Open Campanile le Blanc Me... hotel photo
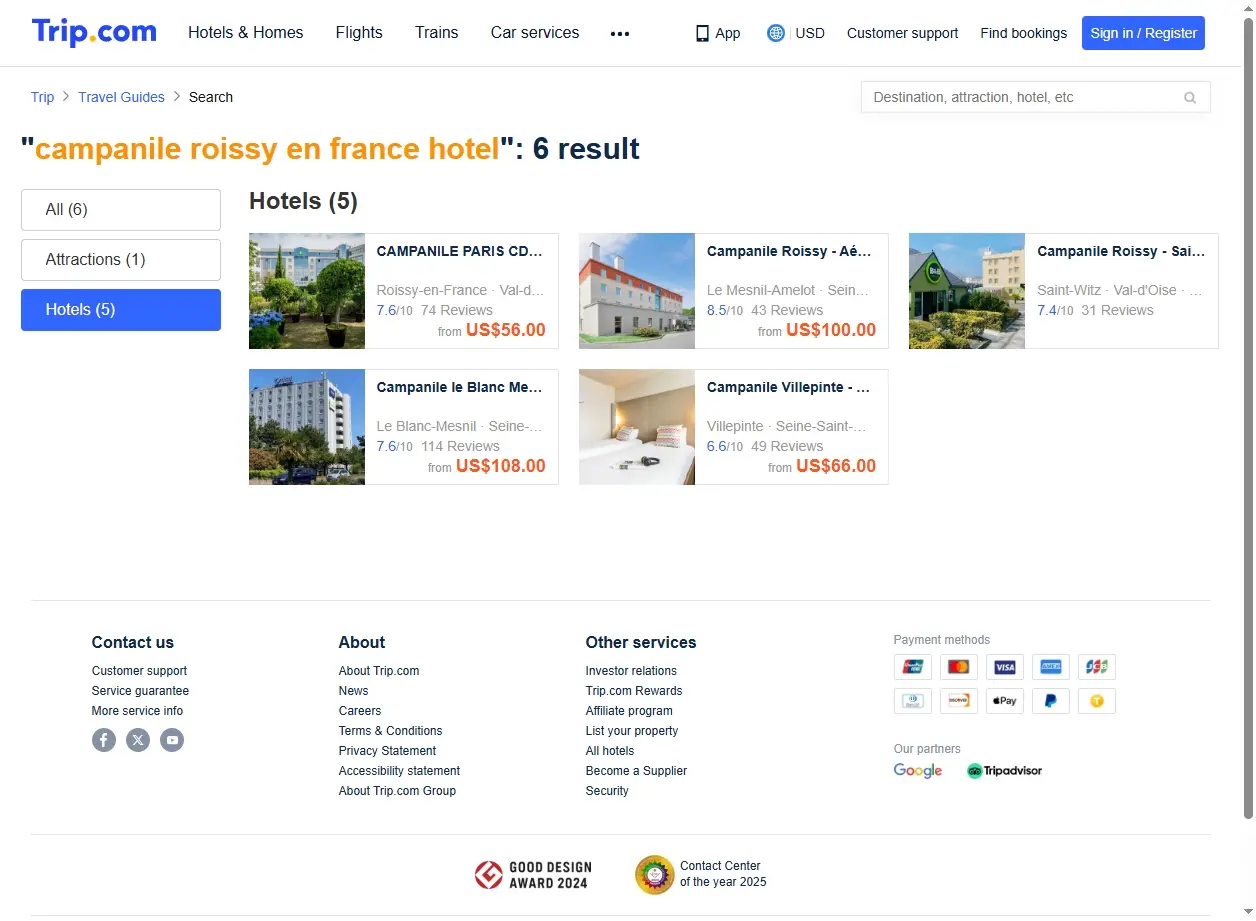This screenshot has height=921, width=1256. 307,427
